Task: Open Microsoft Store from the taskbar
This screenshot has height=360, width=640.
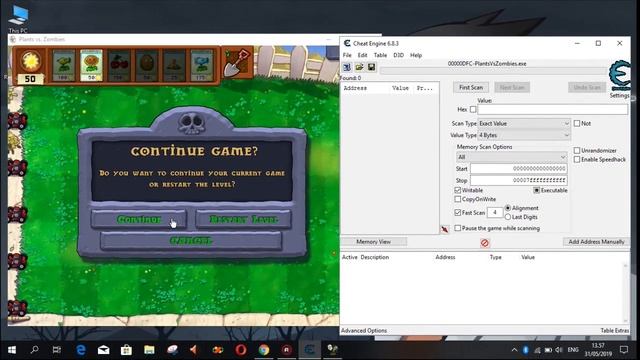Action: 126,350
